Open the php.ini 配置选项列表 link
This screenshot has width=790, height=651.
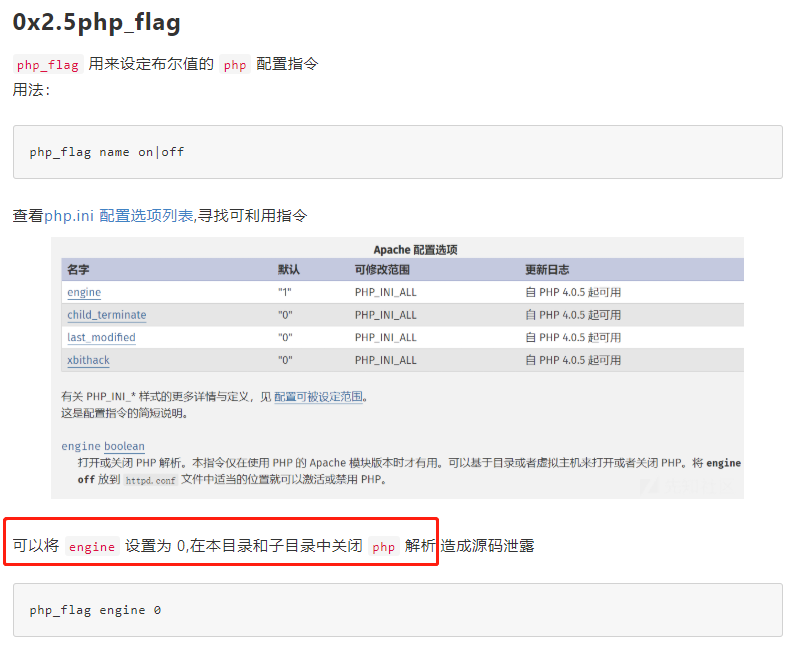coord(118,216)
